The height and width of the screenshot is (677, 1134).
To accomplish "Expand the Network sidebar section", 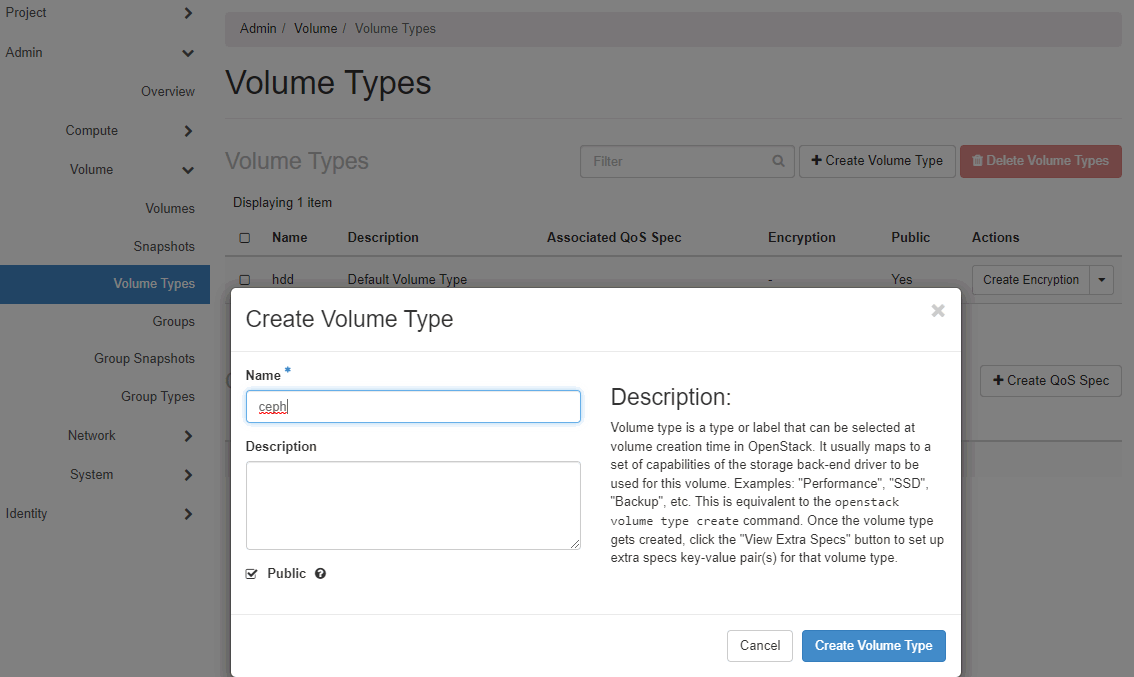I will 188,436.
